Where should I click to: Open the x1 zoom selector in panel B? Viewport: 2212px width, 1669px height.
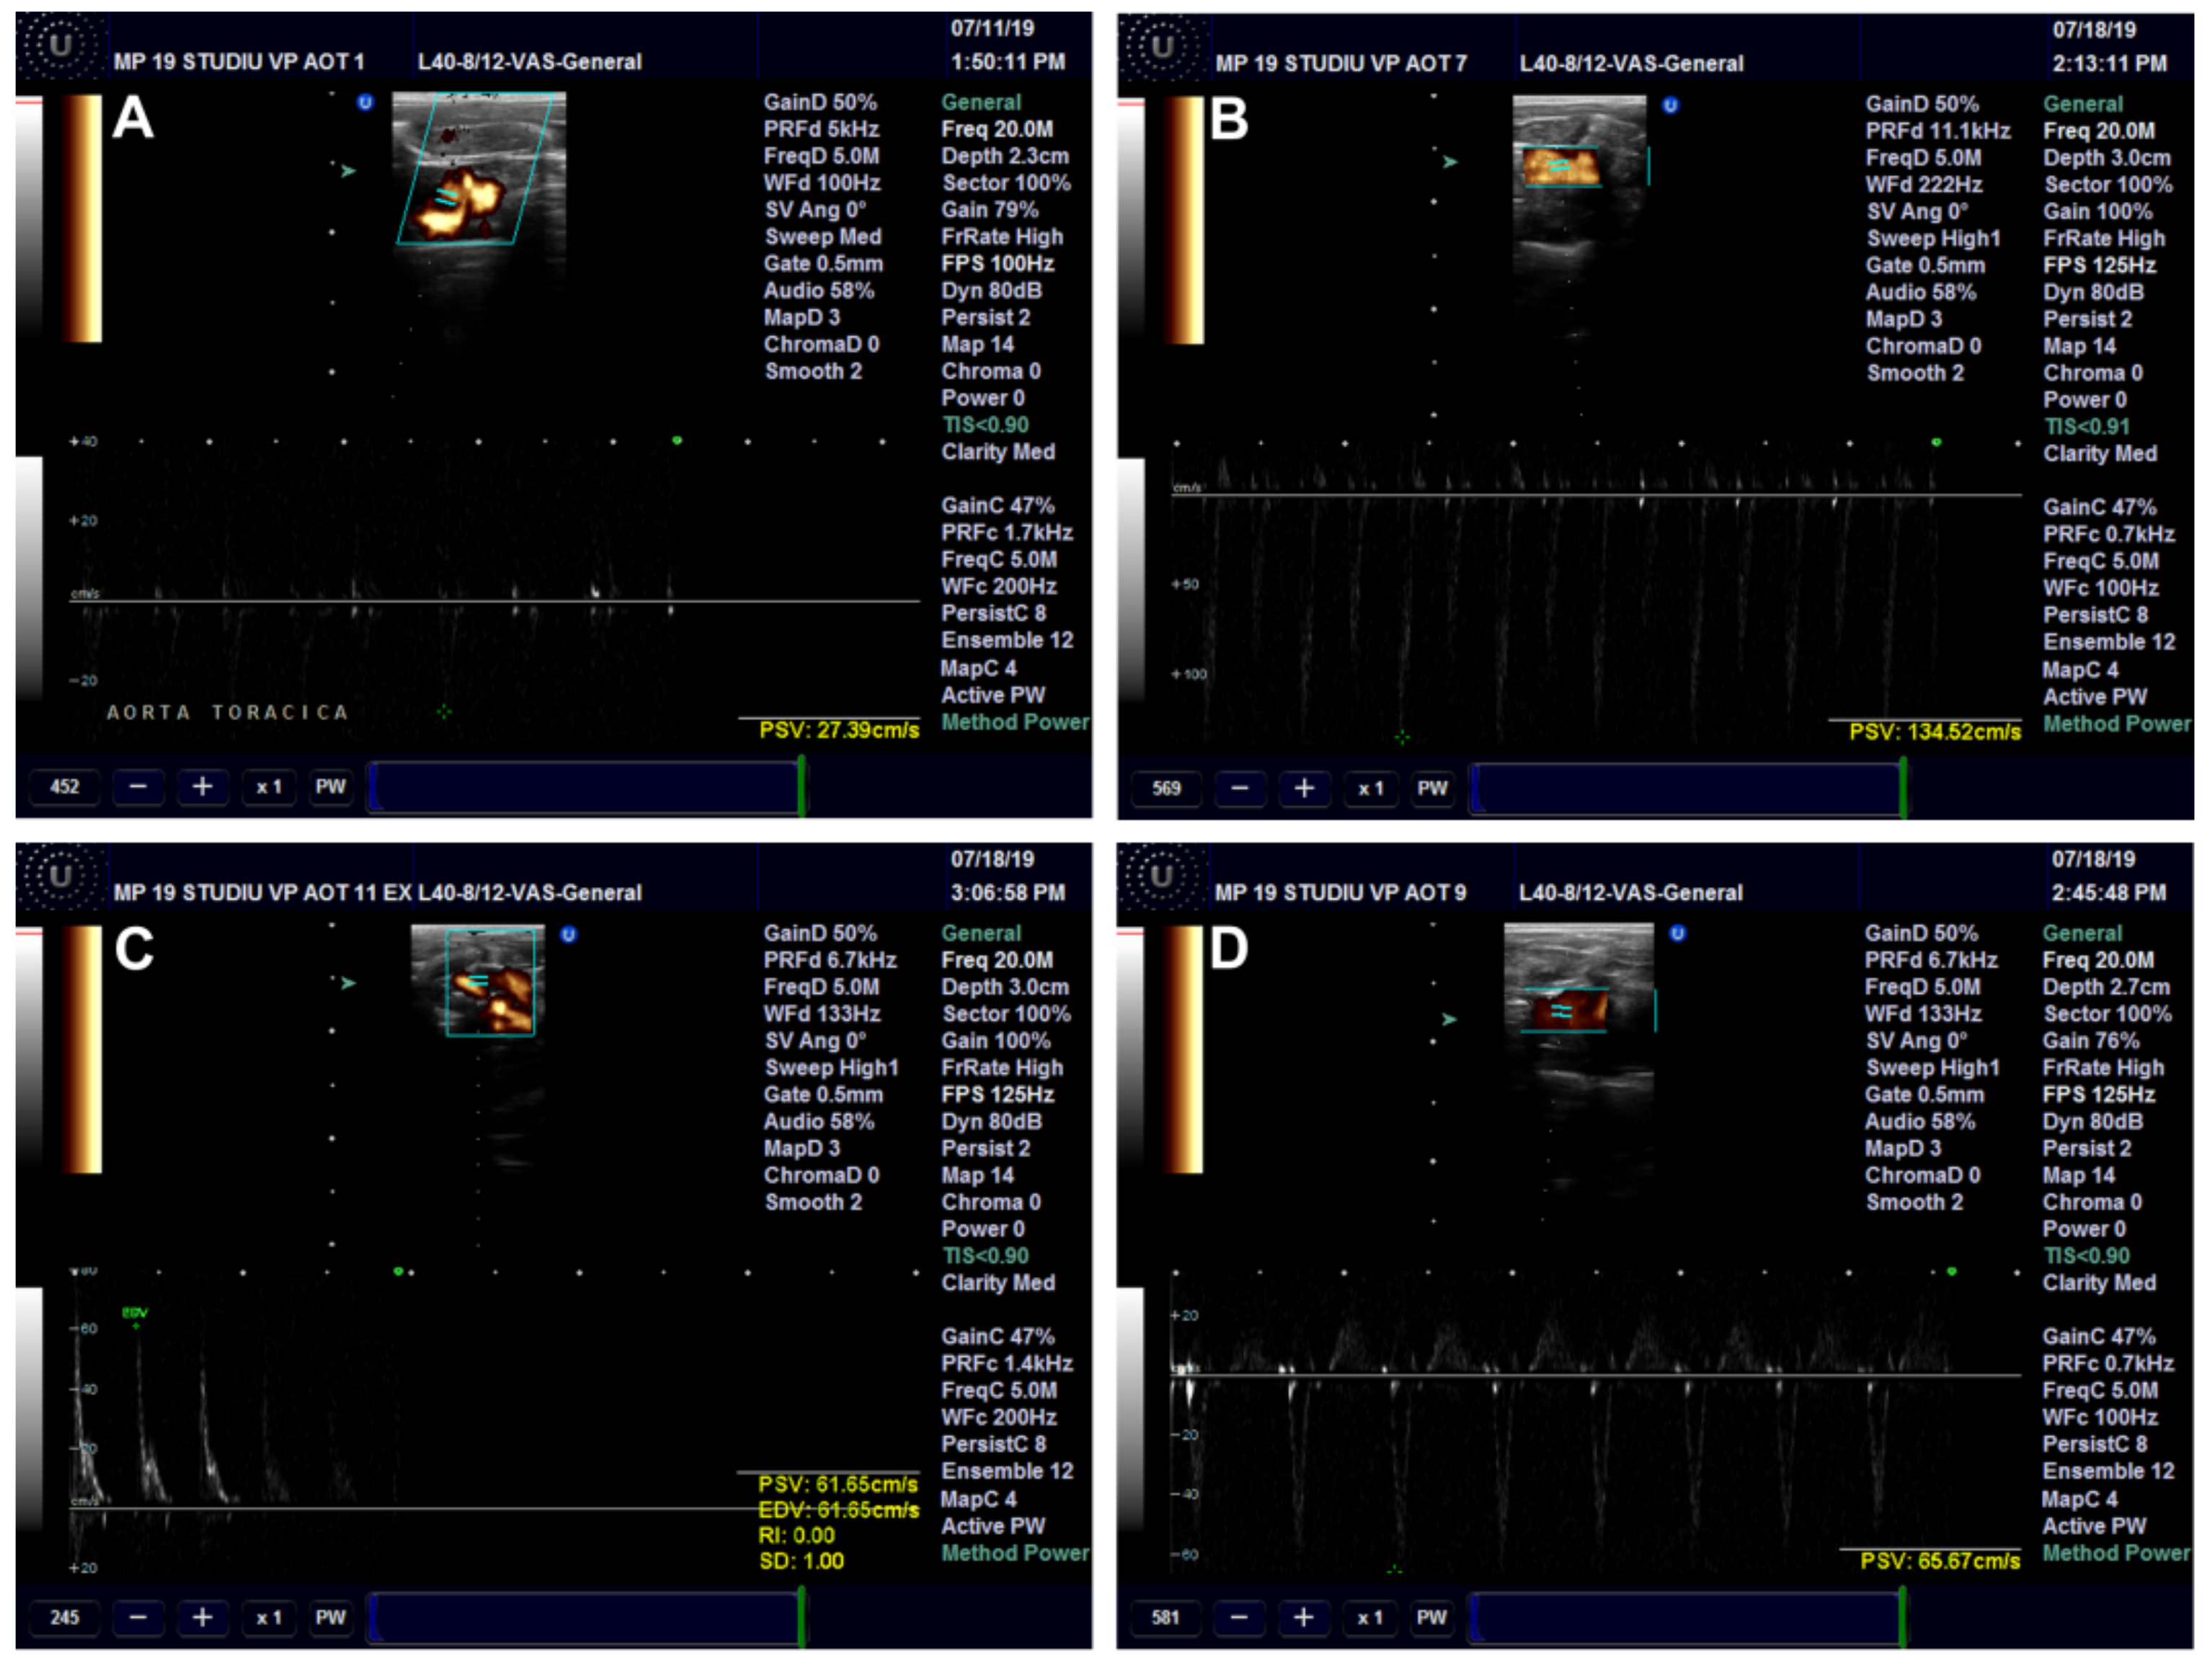point(1370,788)
